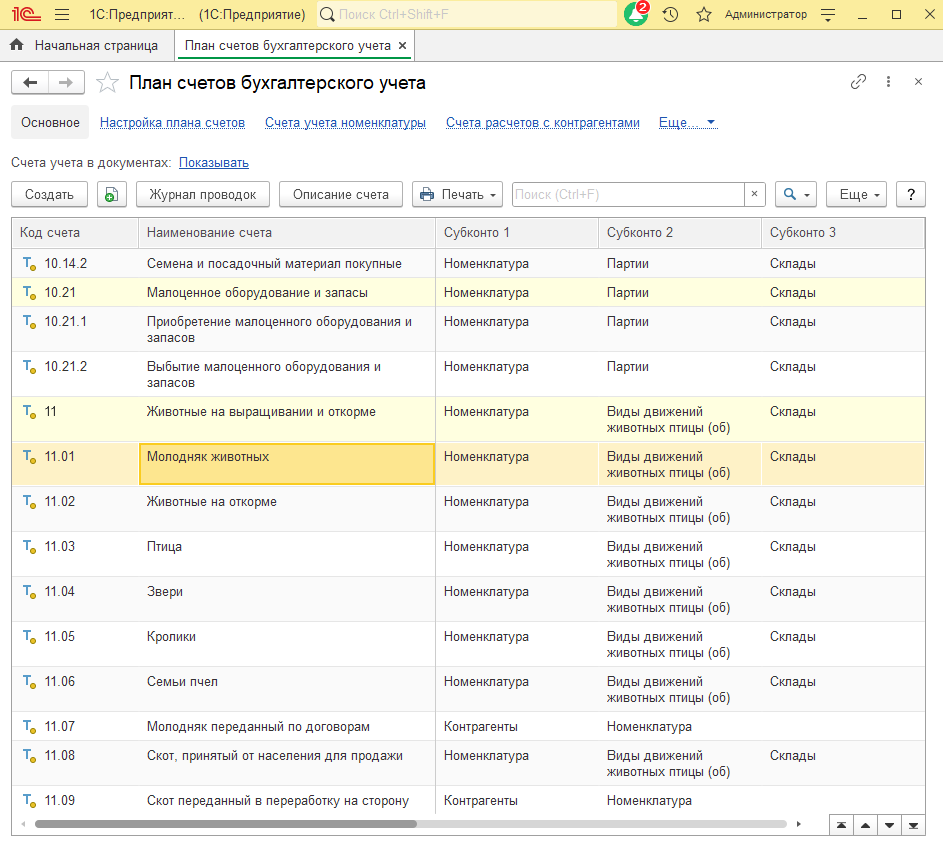Add this page to favorites star

point(108,83)
